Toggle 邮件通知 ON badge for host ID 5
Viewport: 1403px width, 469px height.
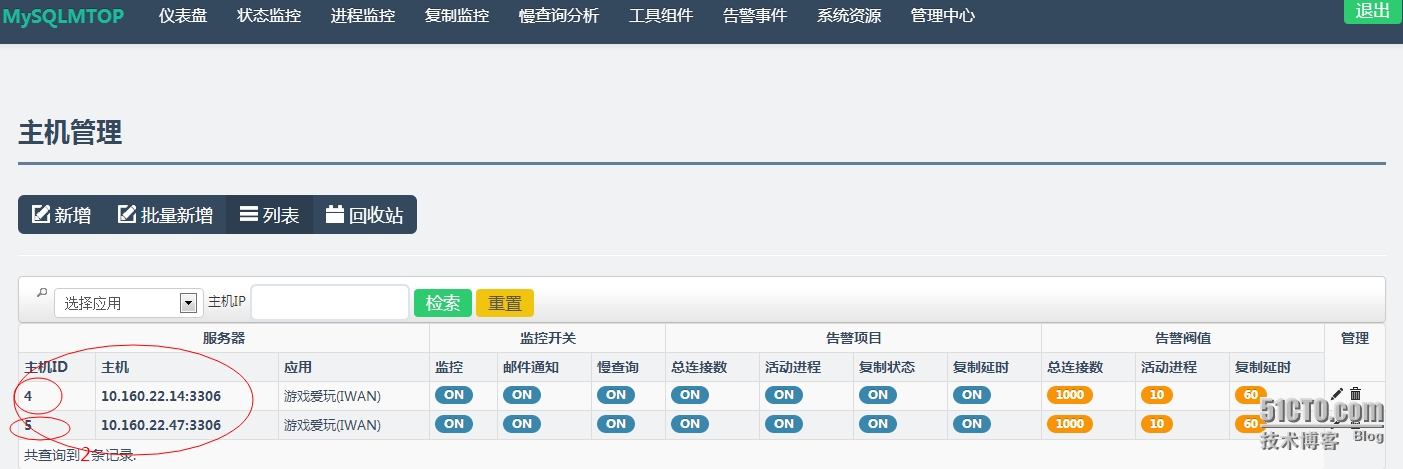pos(521,424)
